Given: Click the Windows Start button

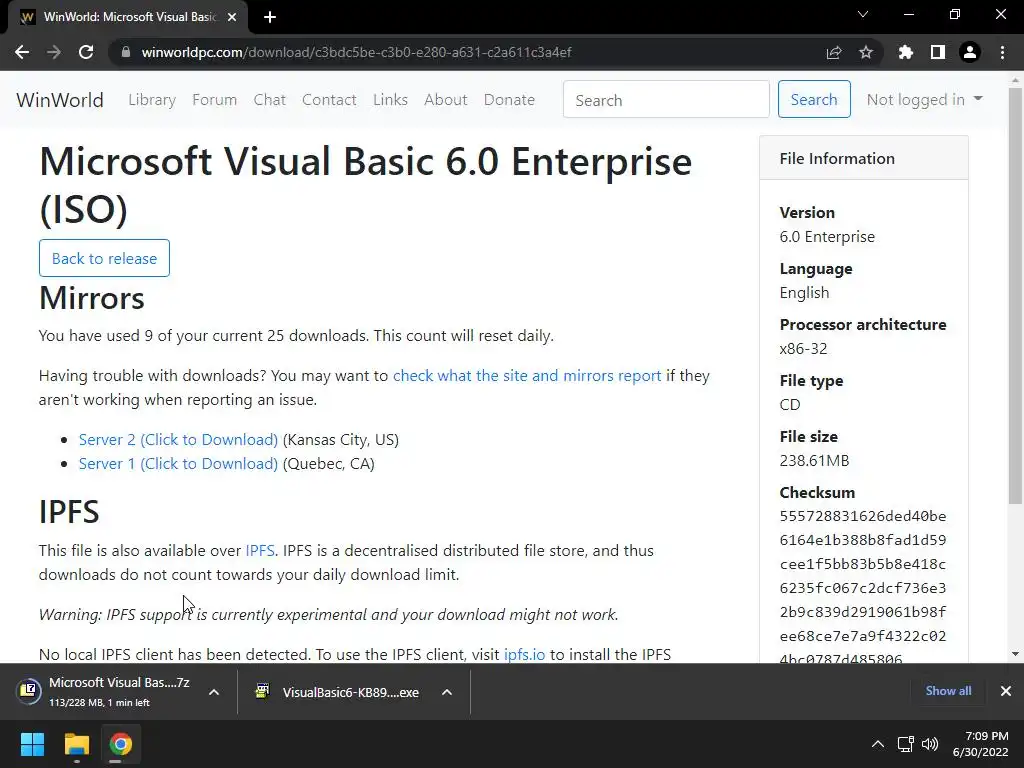Looking at the screenshot, I should click(33, 744).
